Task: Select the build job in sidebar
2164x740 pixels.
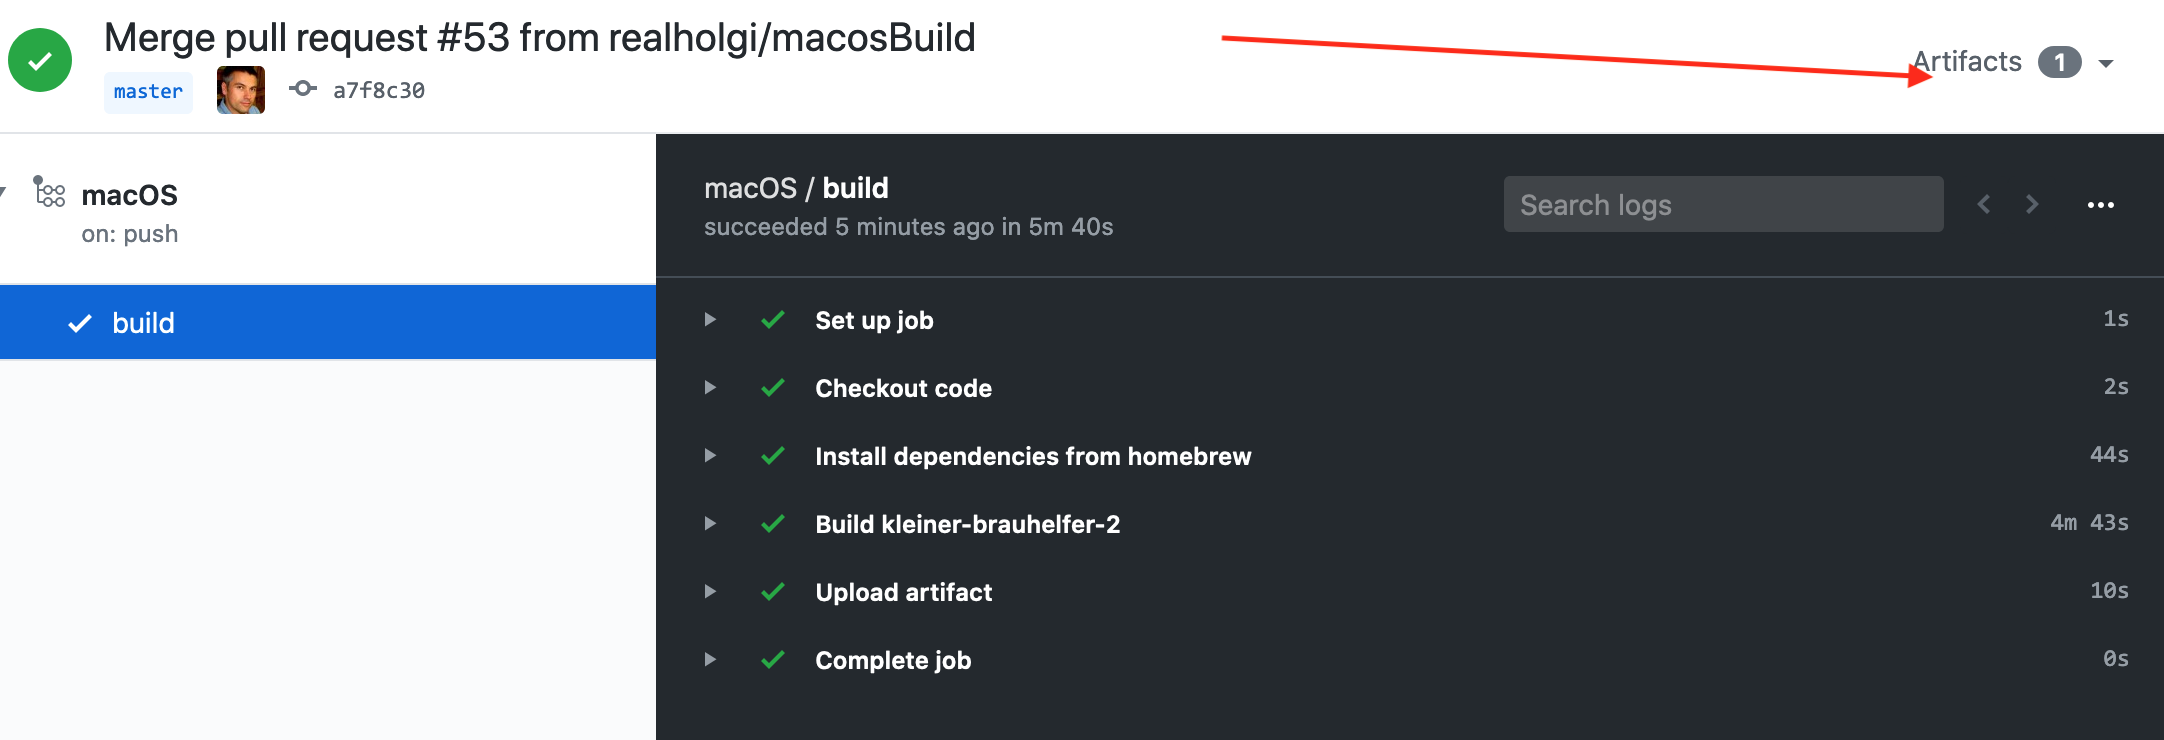Action: point(143,323)
